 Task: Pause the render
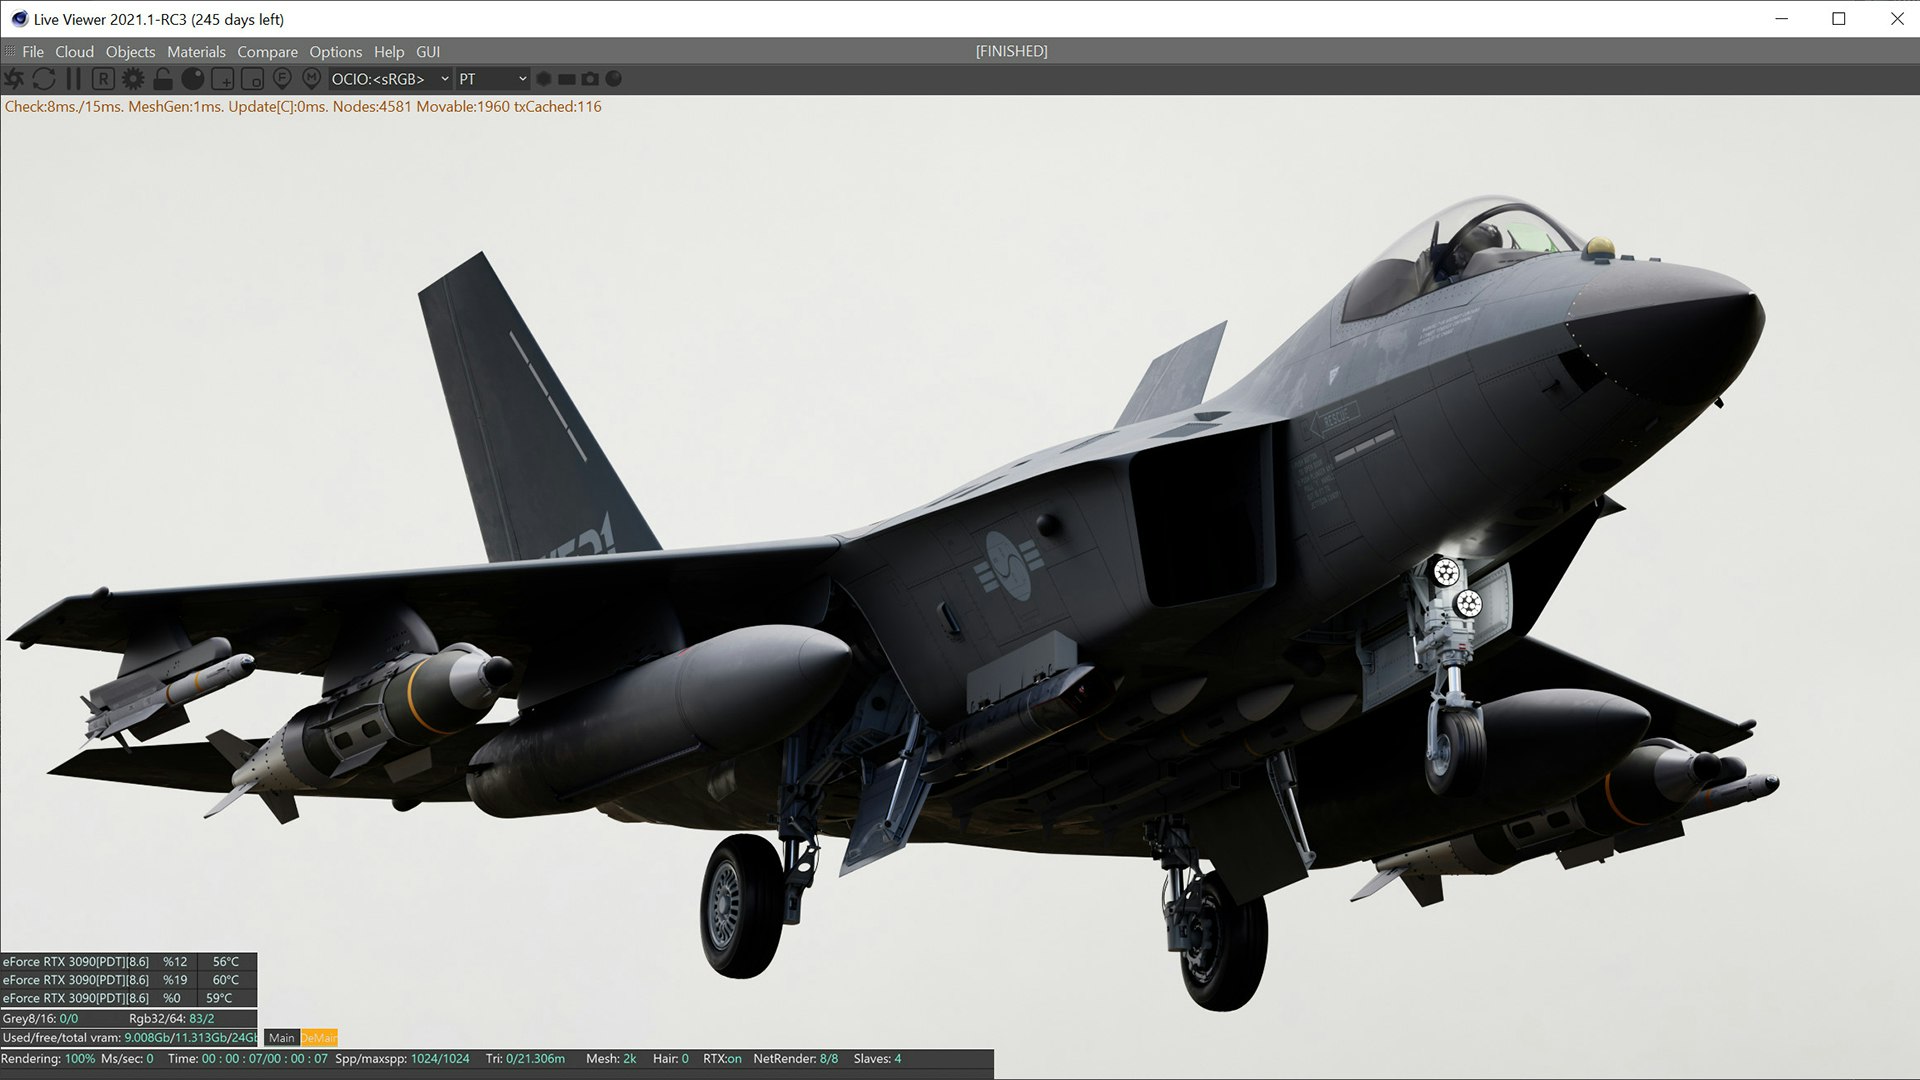click(x=73, y=78)
